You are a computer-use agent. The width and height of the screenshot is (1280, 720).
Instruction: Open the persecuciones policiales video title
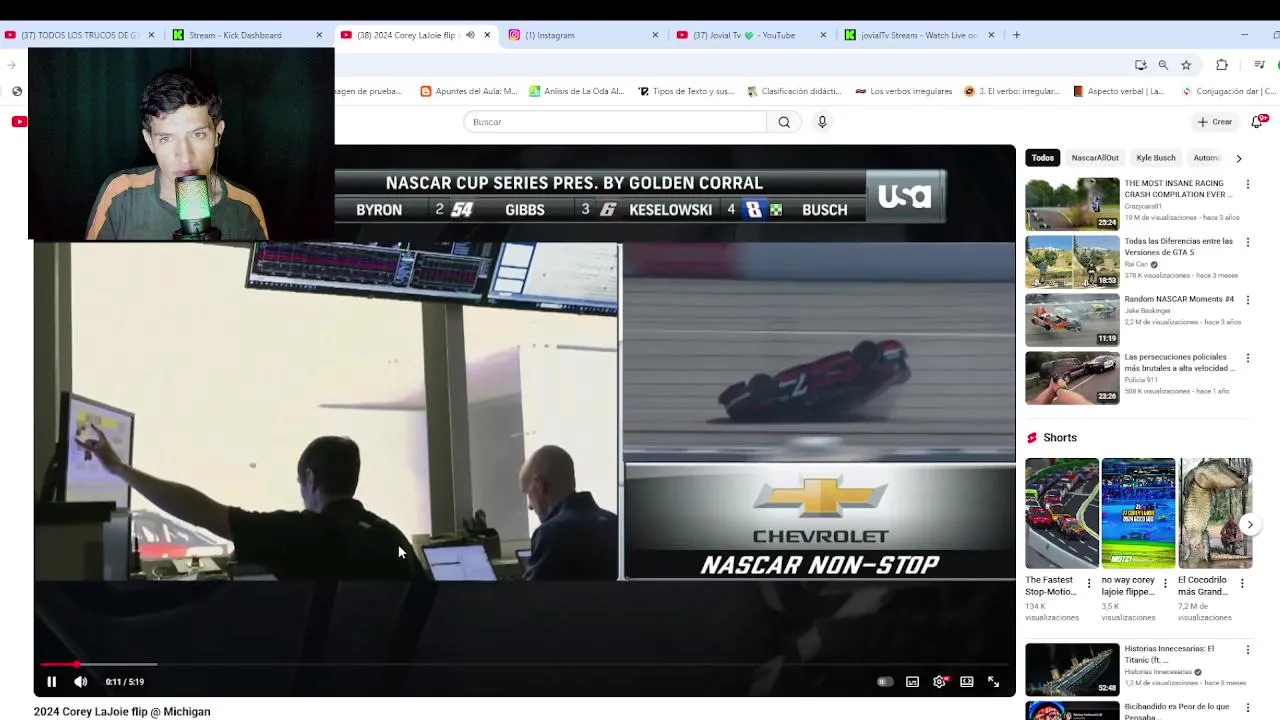[x=1179, y=362]
